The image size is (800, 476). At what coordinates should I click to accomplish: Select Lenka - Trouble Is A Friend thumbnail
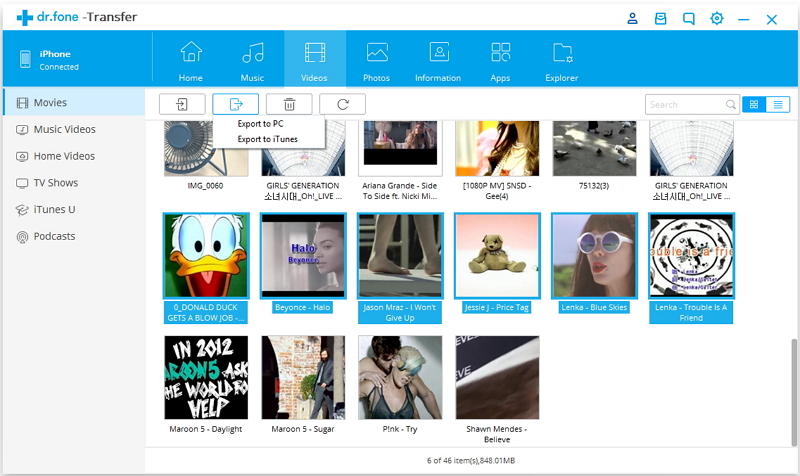tap(691, 256)
